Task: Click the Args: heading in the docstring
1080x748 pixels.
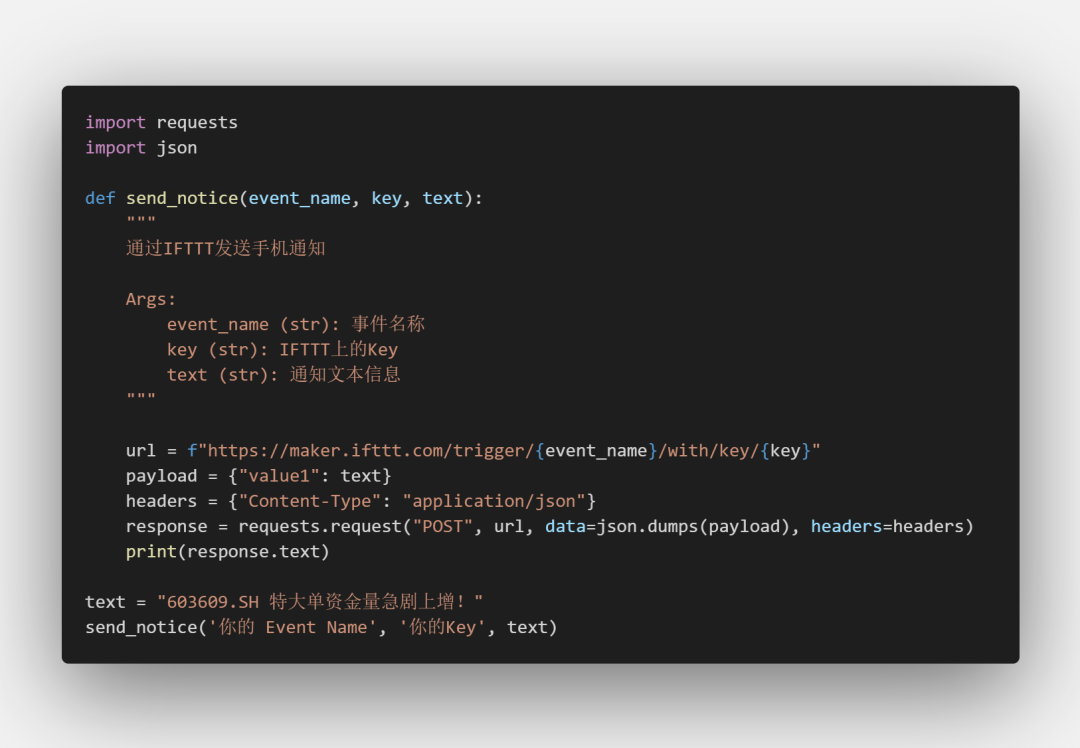Action: 151,299
